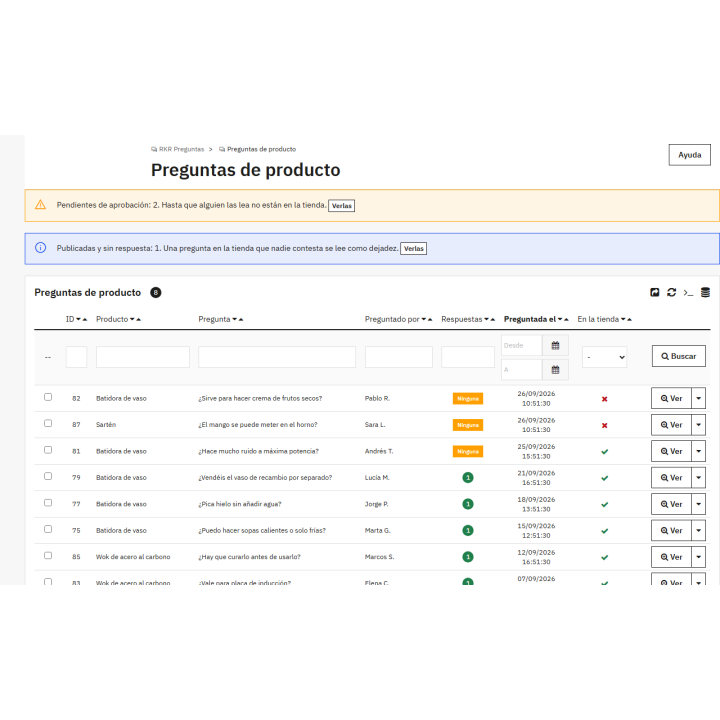Select checkbox for question 75
Image resolution: width=720 pixels, height=720 pixels.
(x=48, y=529)
